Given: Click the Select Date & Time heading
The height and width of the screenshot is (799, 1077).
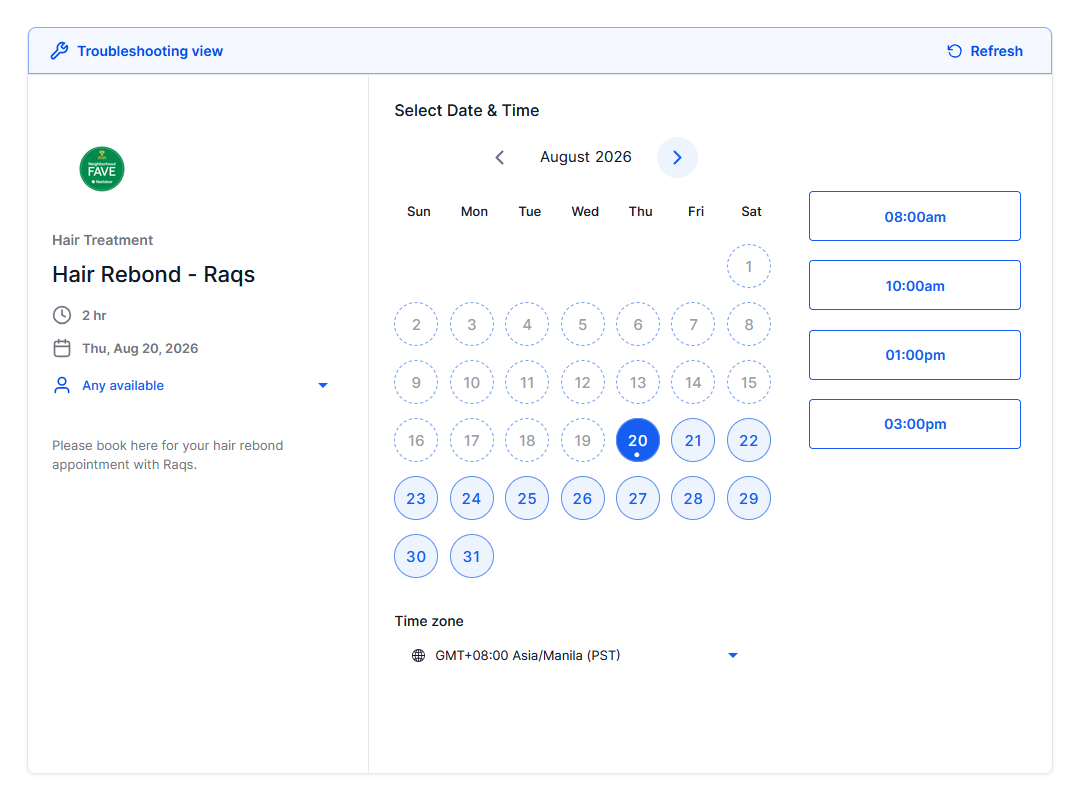Looking at the screenshot, I should point(466,110).
